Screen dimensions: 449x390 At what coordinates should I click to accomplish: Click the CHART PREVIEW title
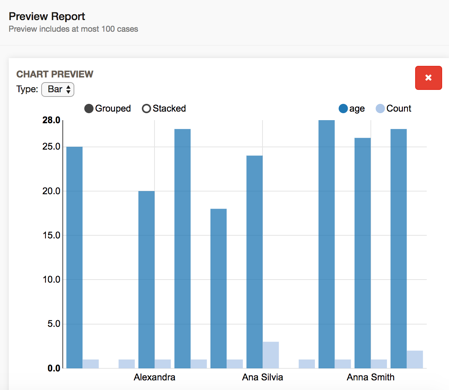(55, 74)
